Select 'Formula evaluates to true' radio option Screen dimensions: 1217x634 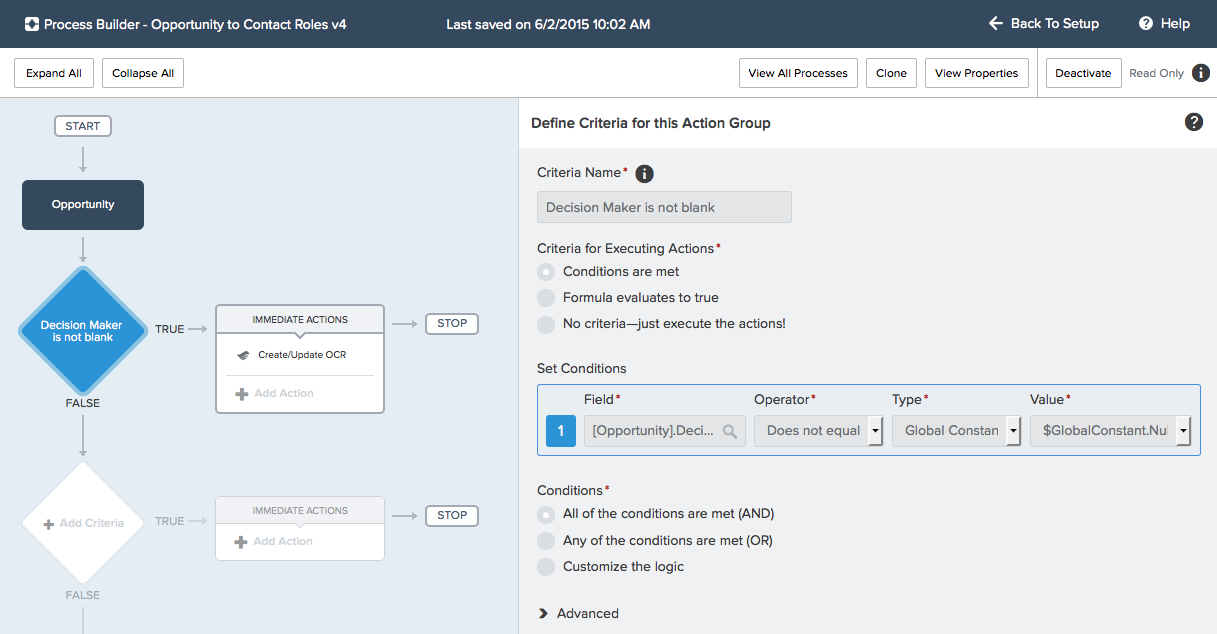click(x=546, y=297)
